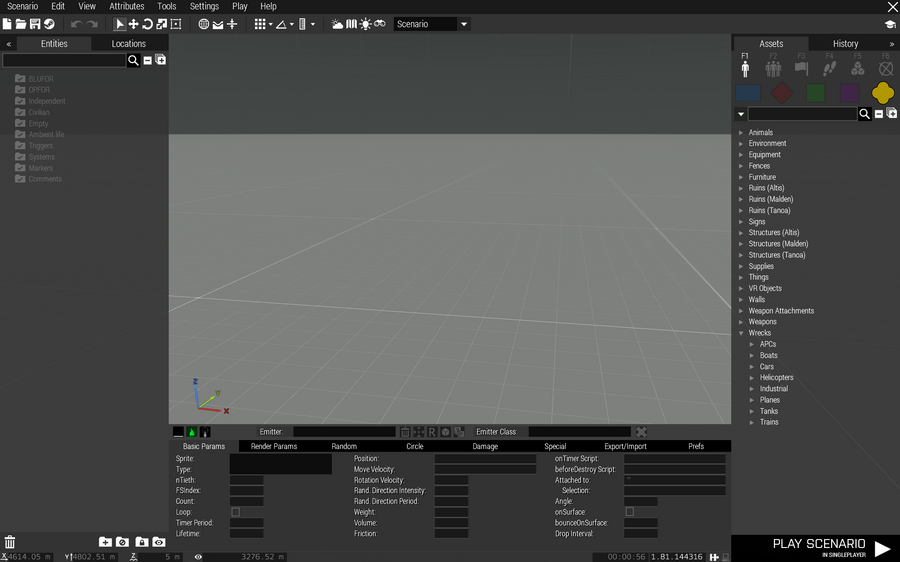Open the translation grid dropdown arrow
Screen dimensions: 900x562
(x=271, y=24)
